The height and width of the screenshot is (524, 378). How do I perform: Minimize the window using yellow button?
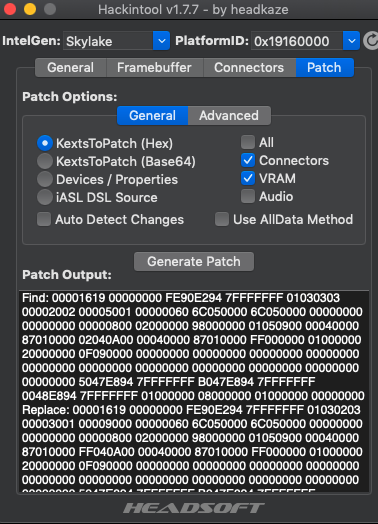(30, 9)
